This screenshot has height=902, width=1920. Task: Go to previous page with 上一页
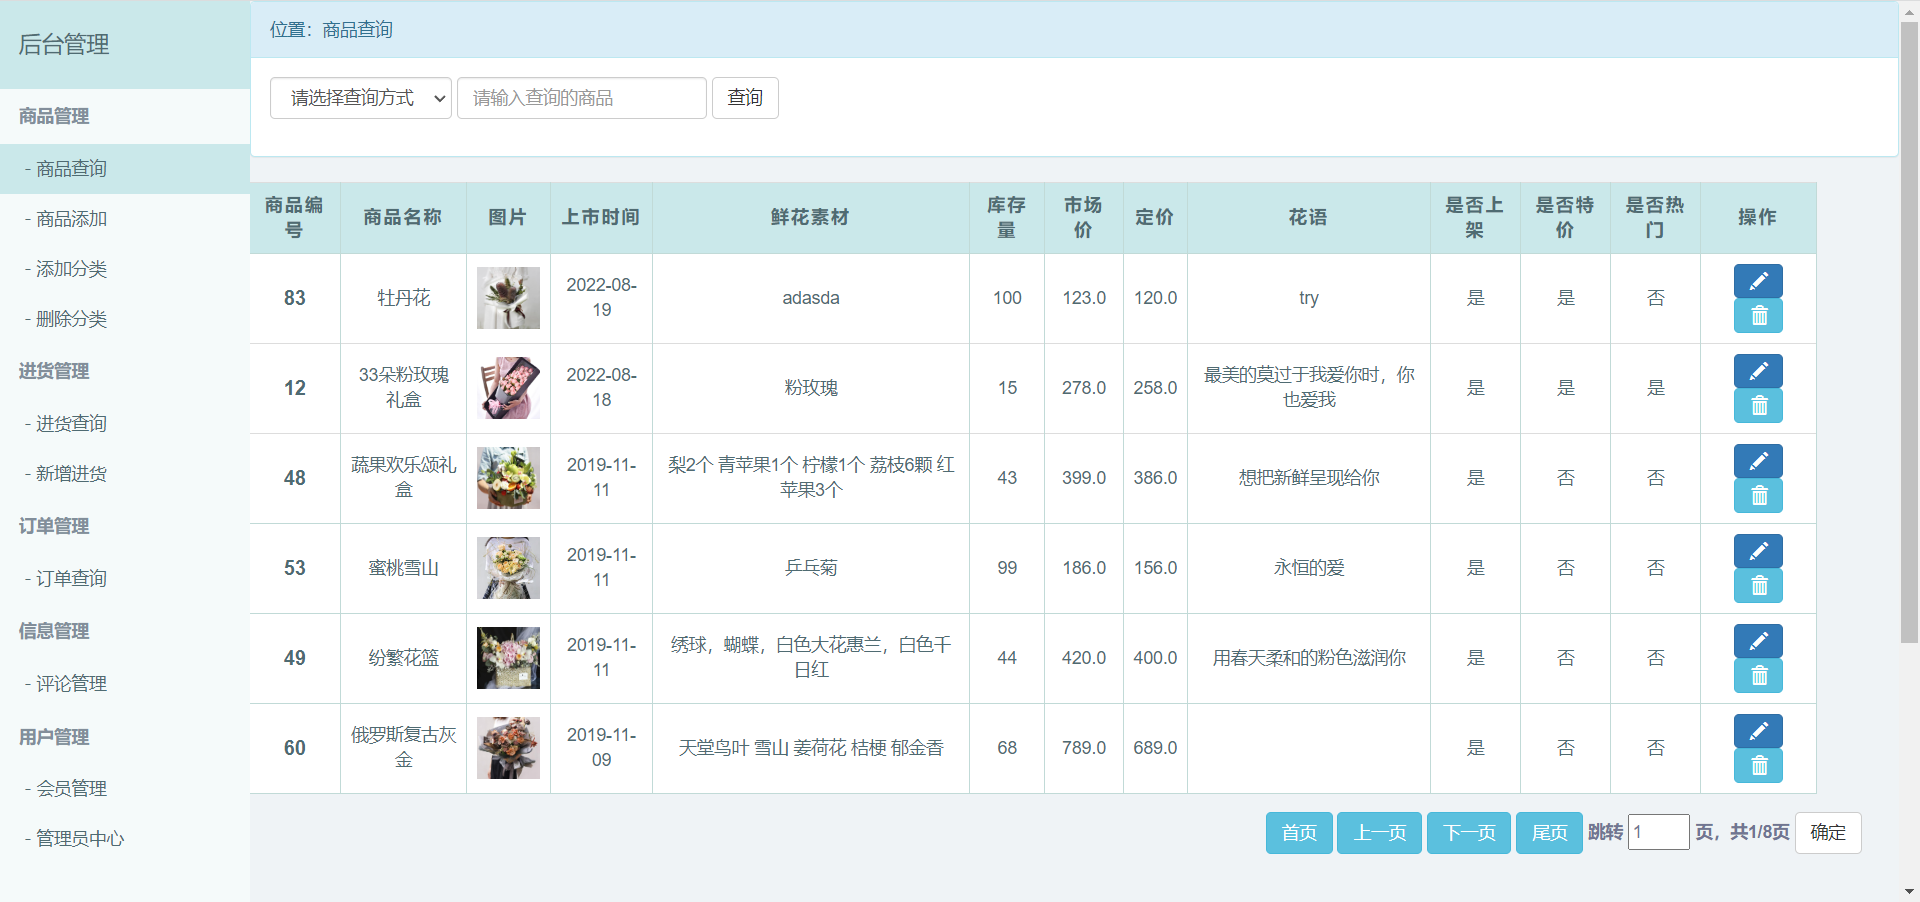[1379, 833]
